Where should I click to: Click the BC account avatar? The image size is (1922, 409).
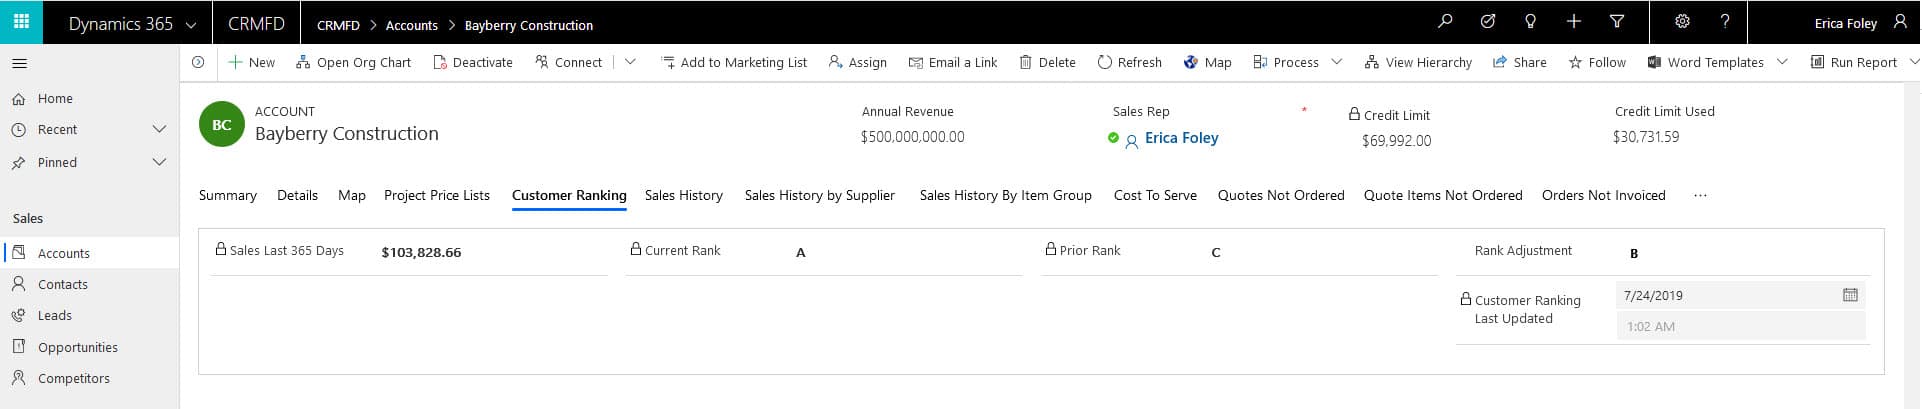point(222,125)
